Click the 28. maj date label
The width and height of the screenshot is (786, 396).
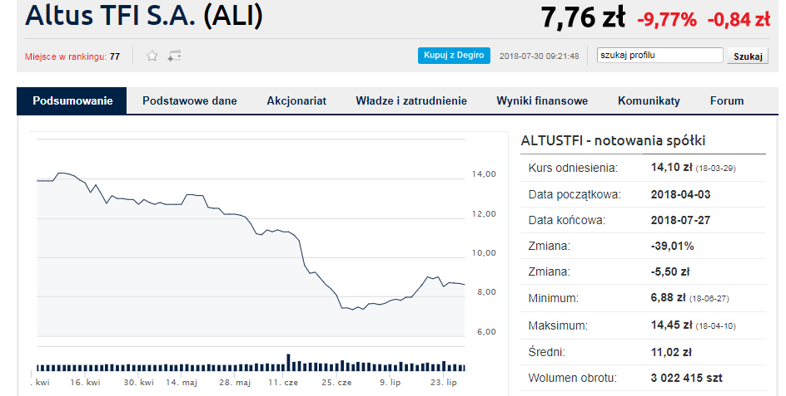[235, 382]
